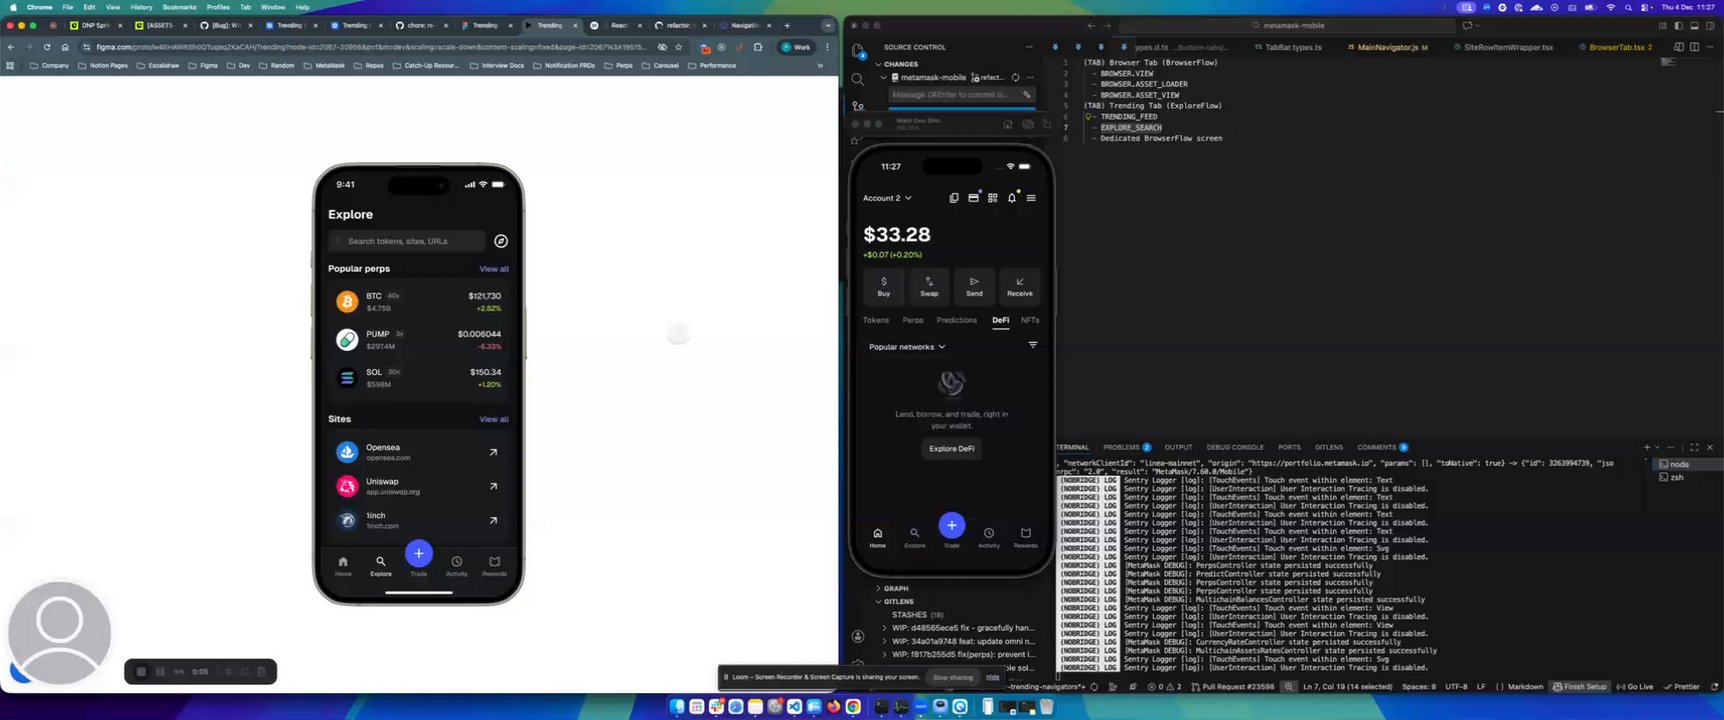Open the Popular networks dropdown
1724x720 pixels.
point(907,347)
